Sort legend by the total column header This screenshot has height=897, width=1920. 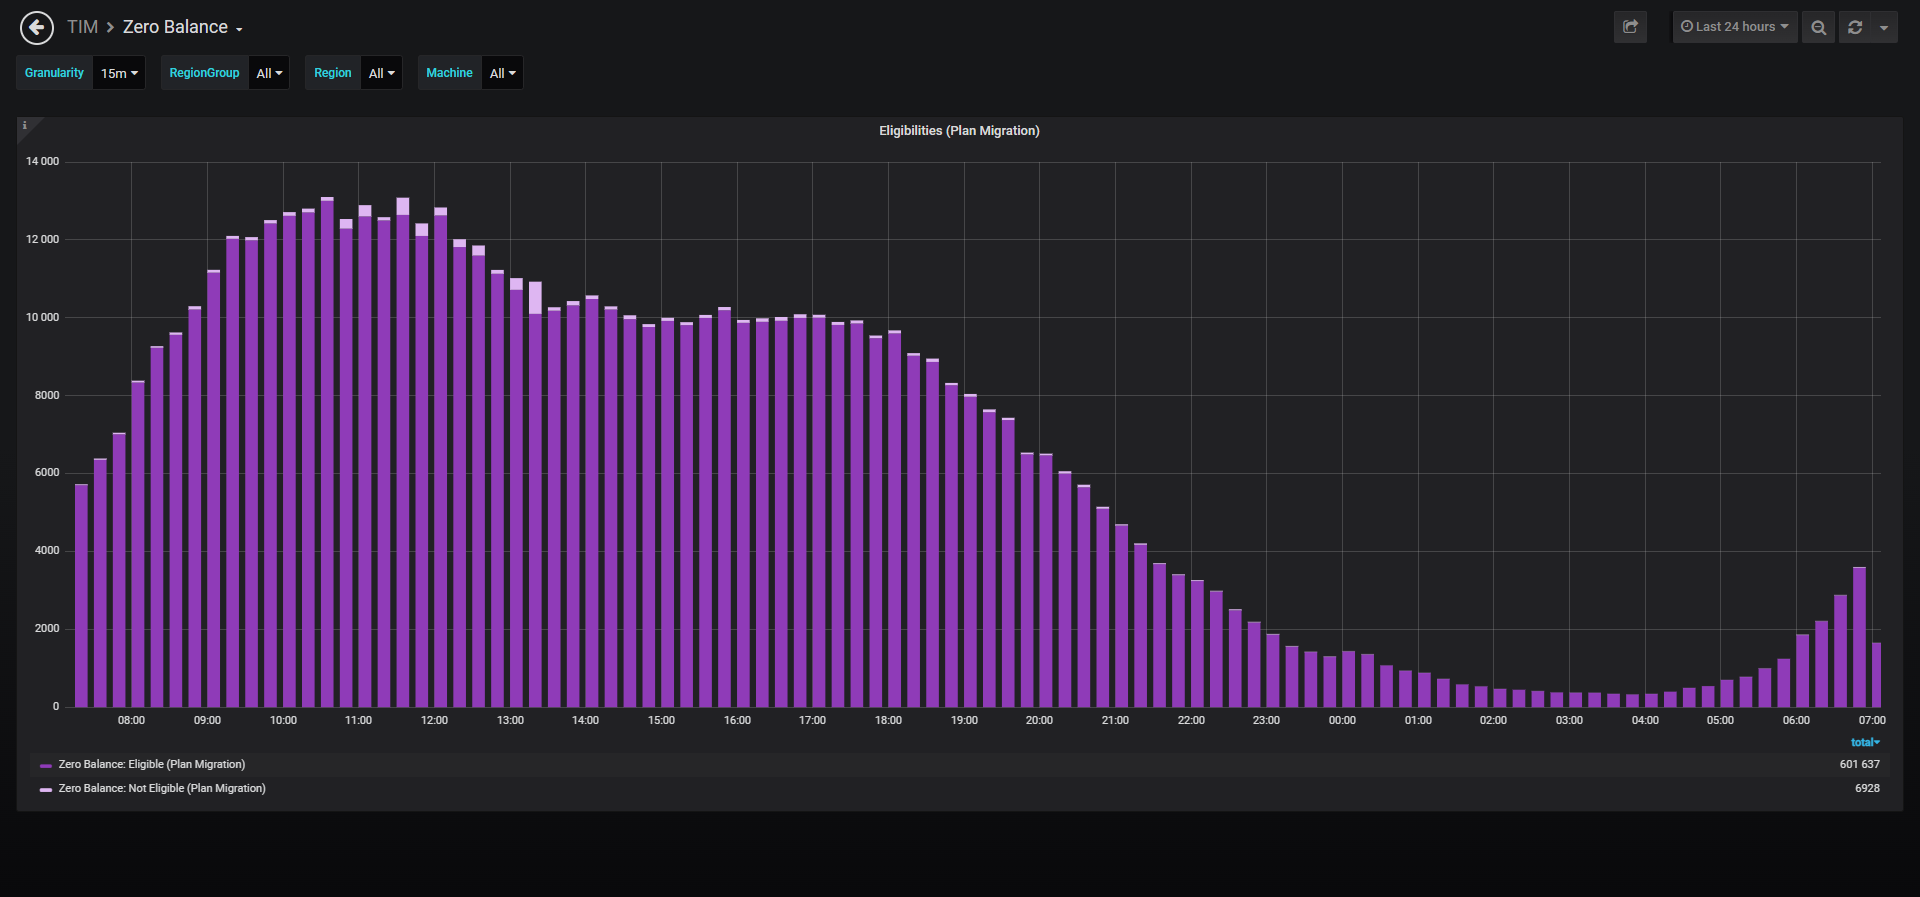pos(1865,742)
